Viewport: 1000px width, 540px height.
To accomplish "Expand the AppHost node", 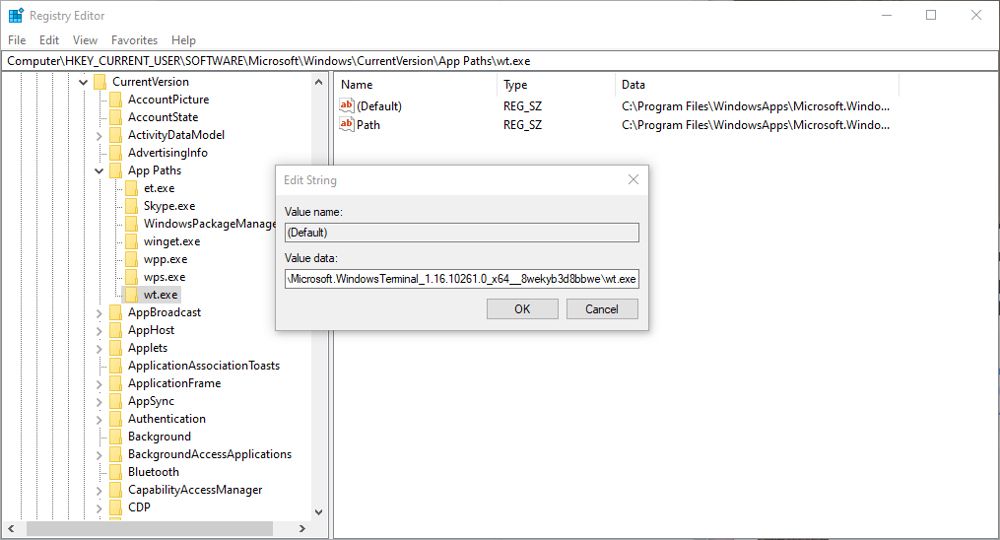I will pos(99,331).
